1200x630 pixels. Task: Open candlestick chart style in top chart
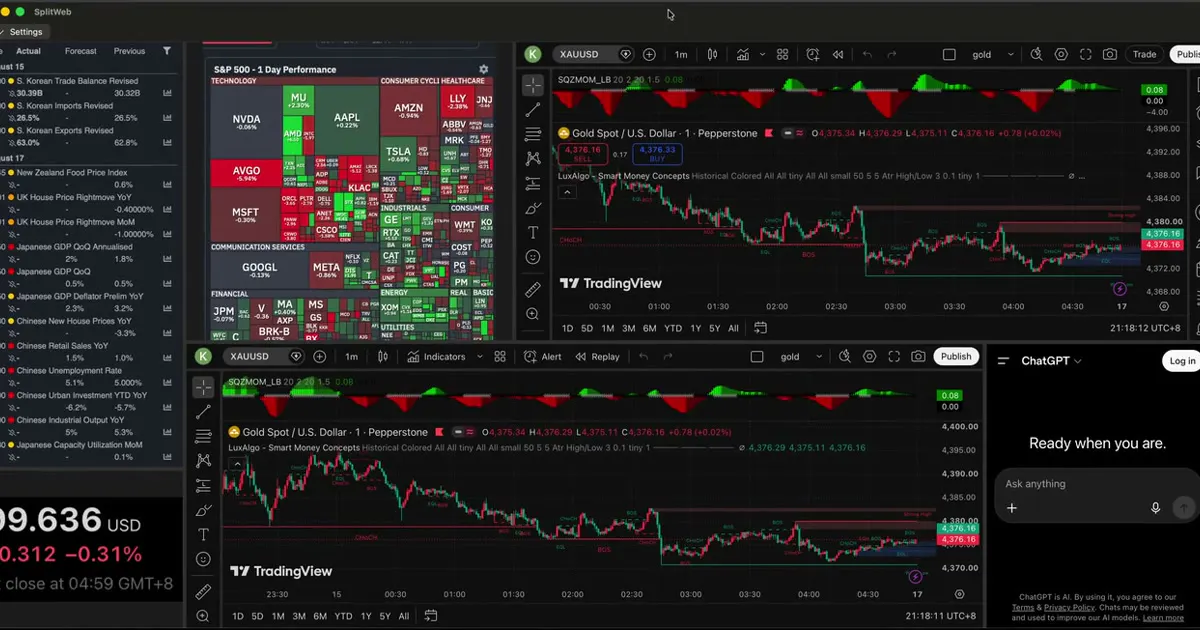[712, 54]
